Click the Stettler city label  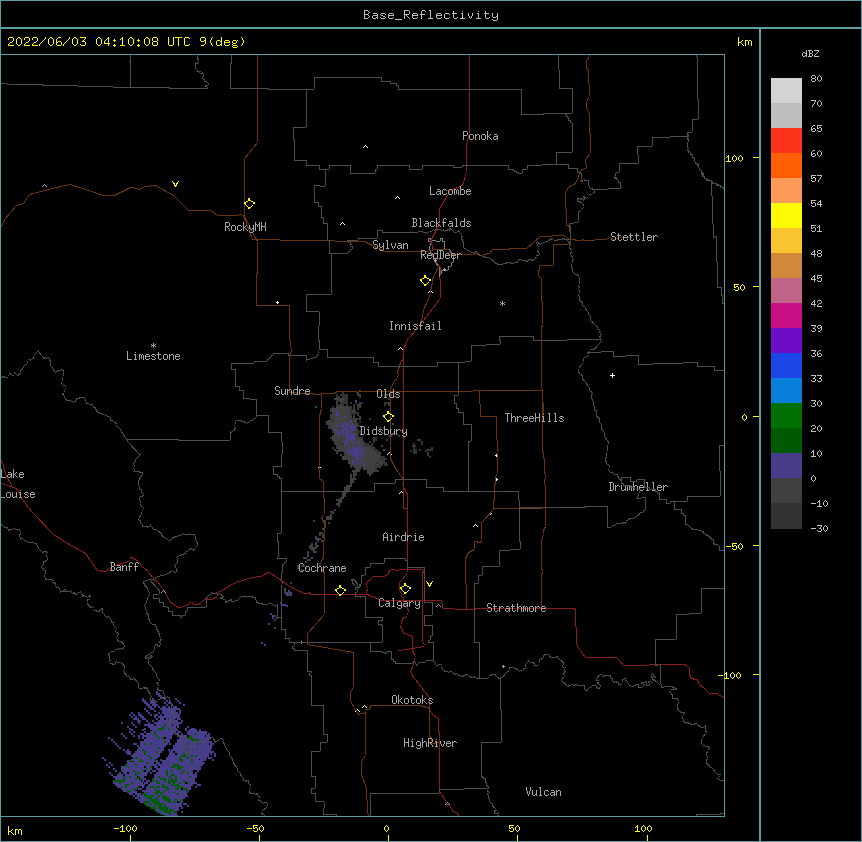[x=634, y=237]
